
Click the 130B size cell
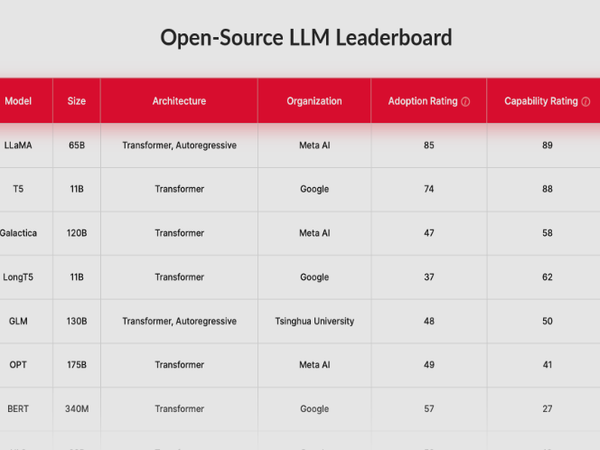pyautogui.click(x=77, y=321)
